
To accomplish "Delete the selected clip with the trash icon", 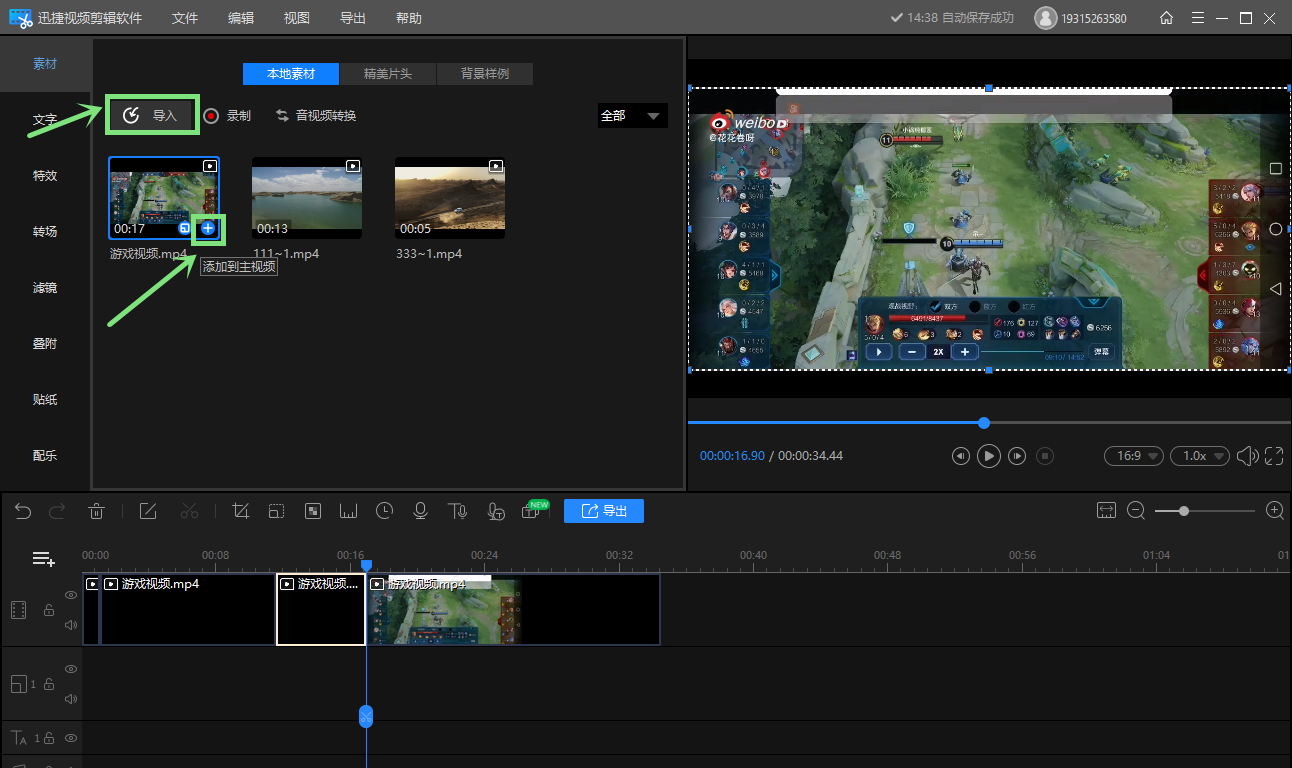I will (x=96, y=511).
